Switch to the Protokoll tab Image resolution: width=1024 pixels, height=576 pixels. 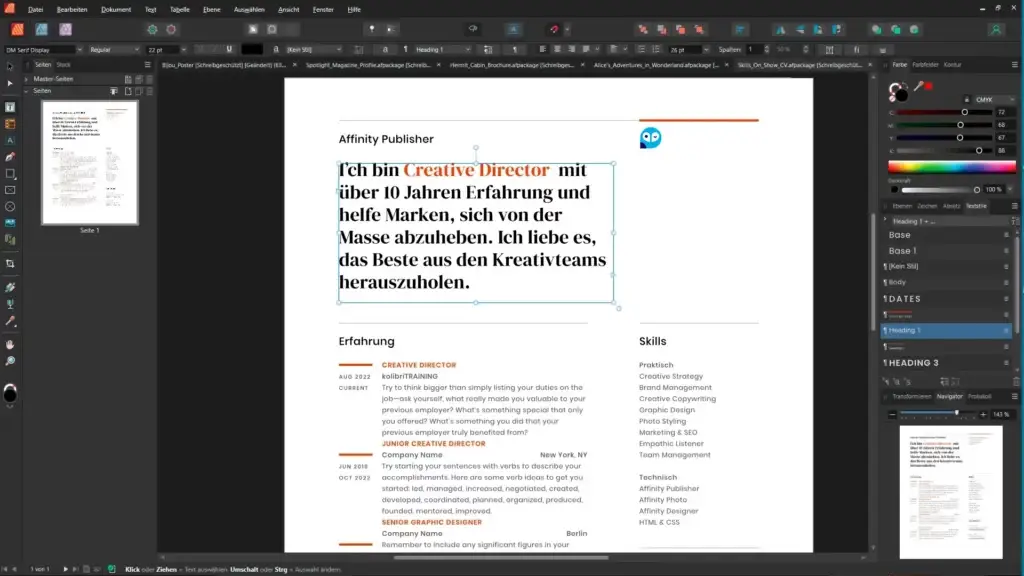tap(979, 396)
